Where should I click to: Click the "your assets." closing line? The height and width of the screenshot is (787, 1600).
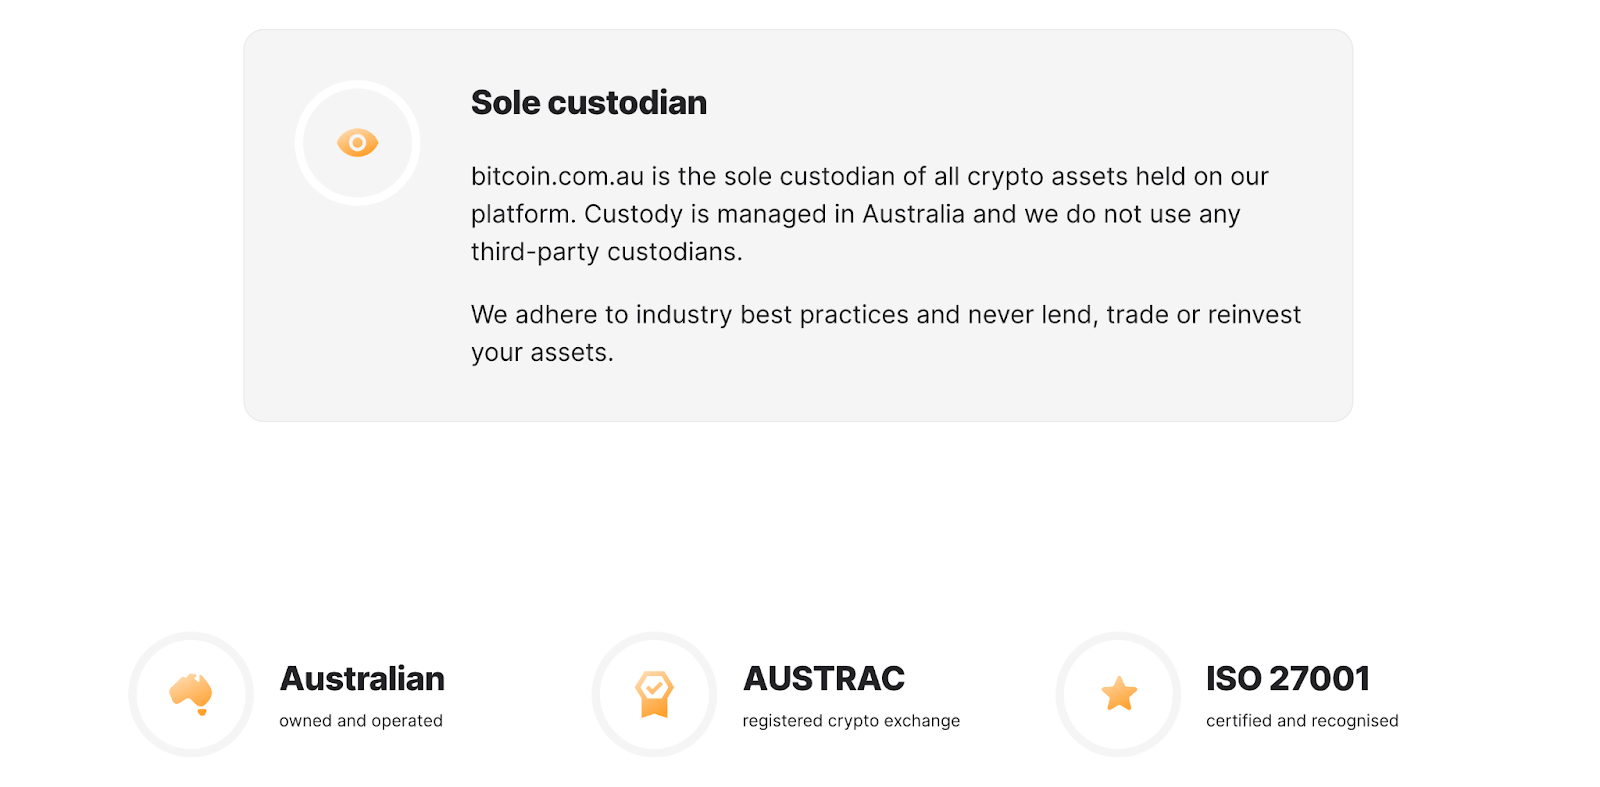point(542,353)
